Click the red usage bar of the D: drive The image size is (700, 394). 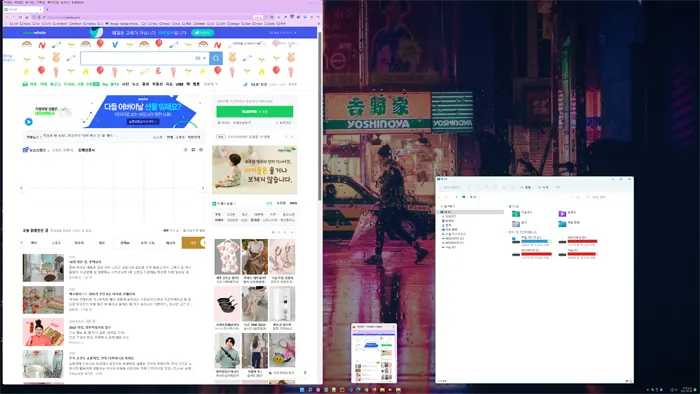coord(582,241)
